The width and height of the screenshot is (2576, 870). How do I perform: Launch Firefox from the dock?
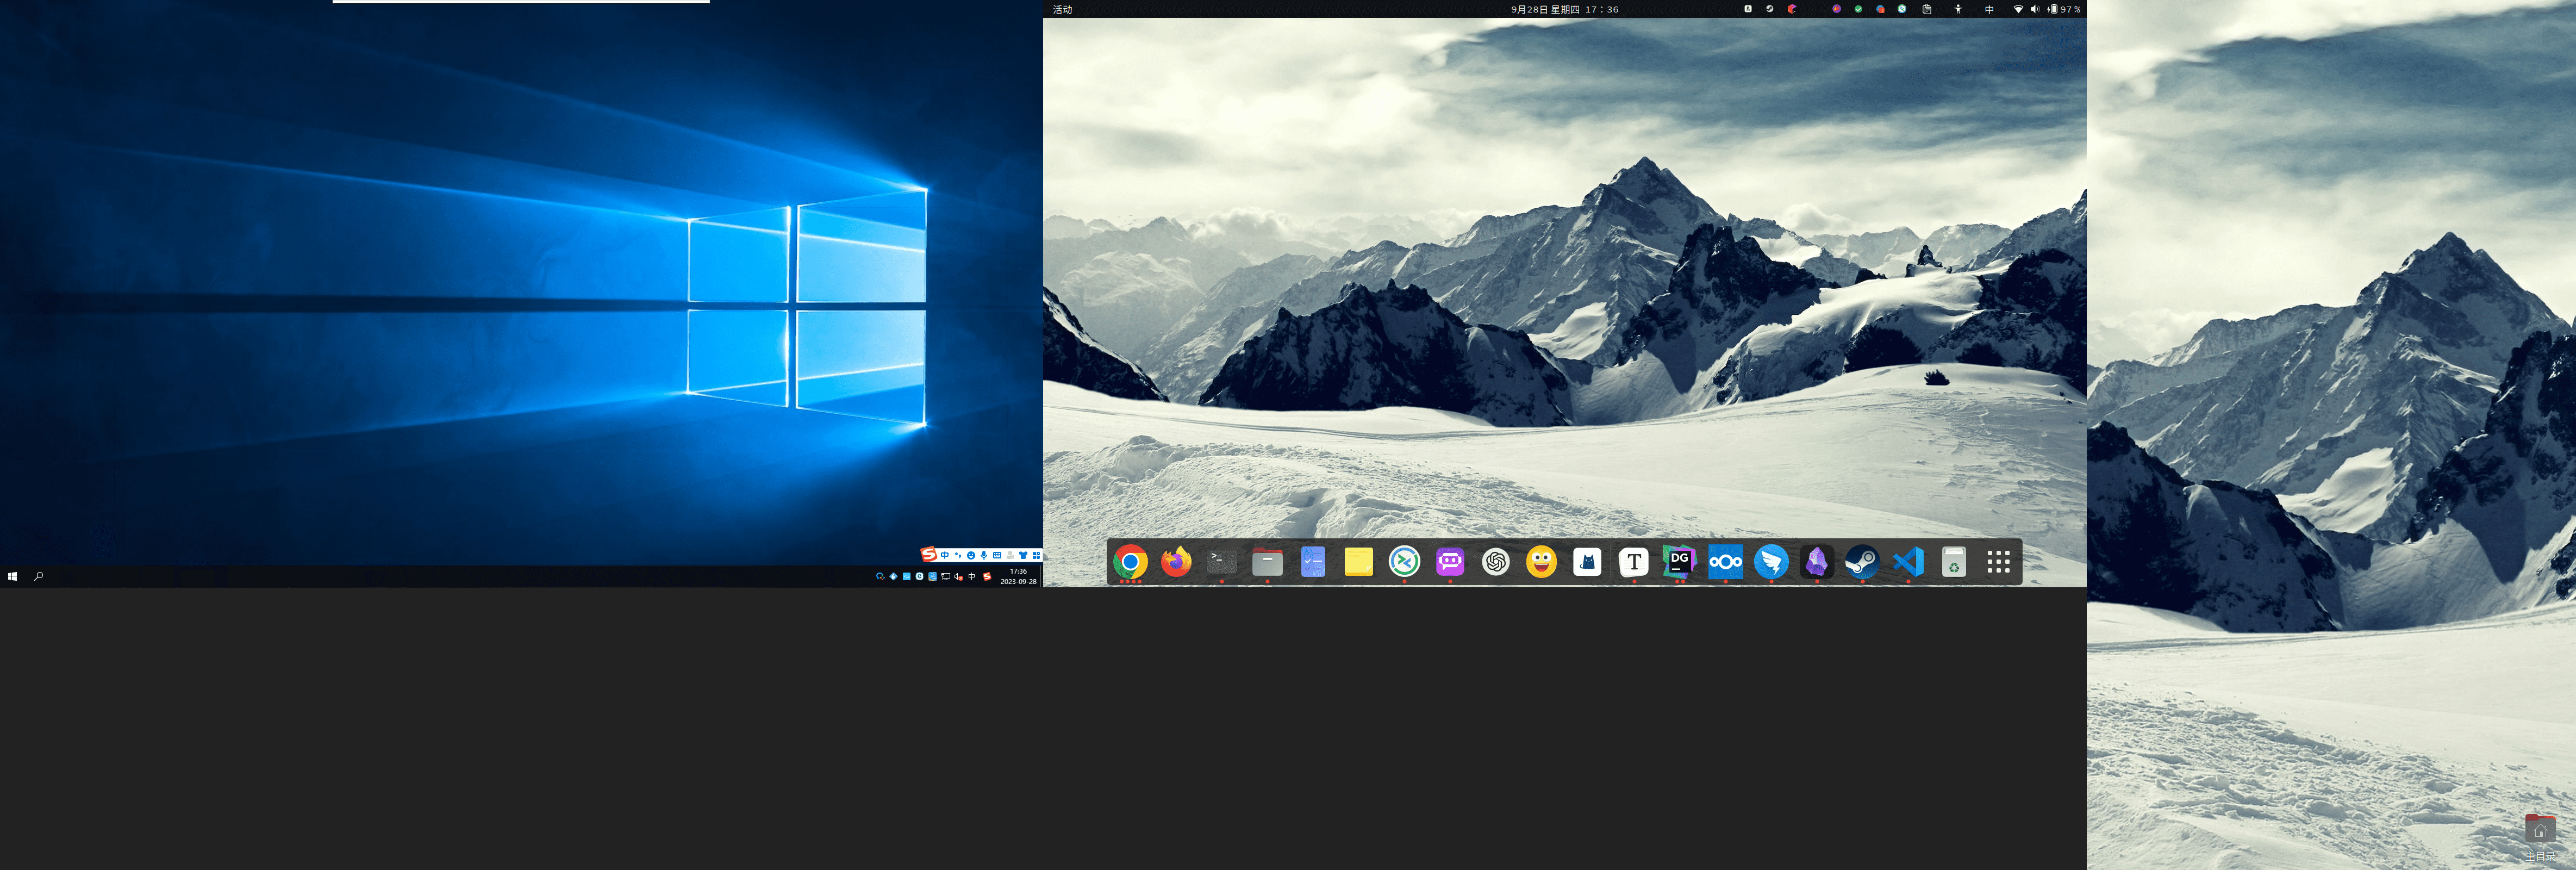pyautogui.click(x=1176, y=562)
